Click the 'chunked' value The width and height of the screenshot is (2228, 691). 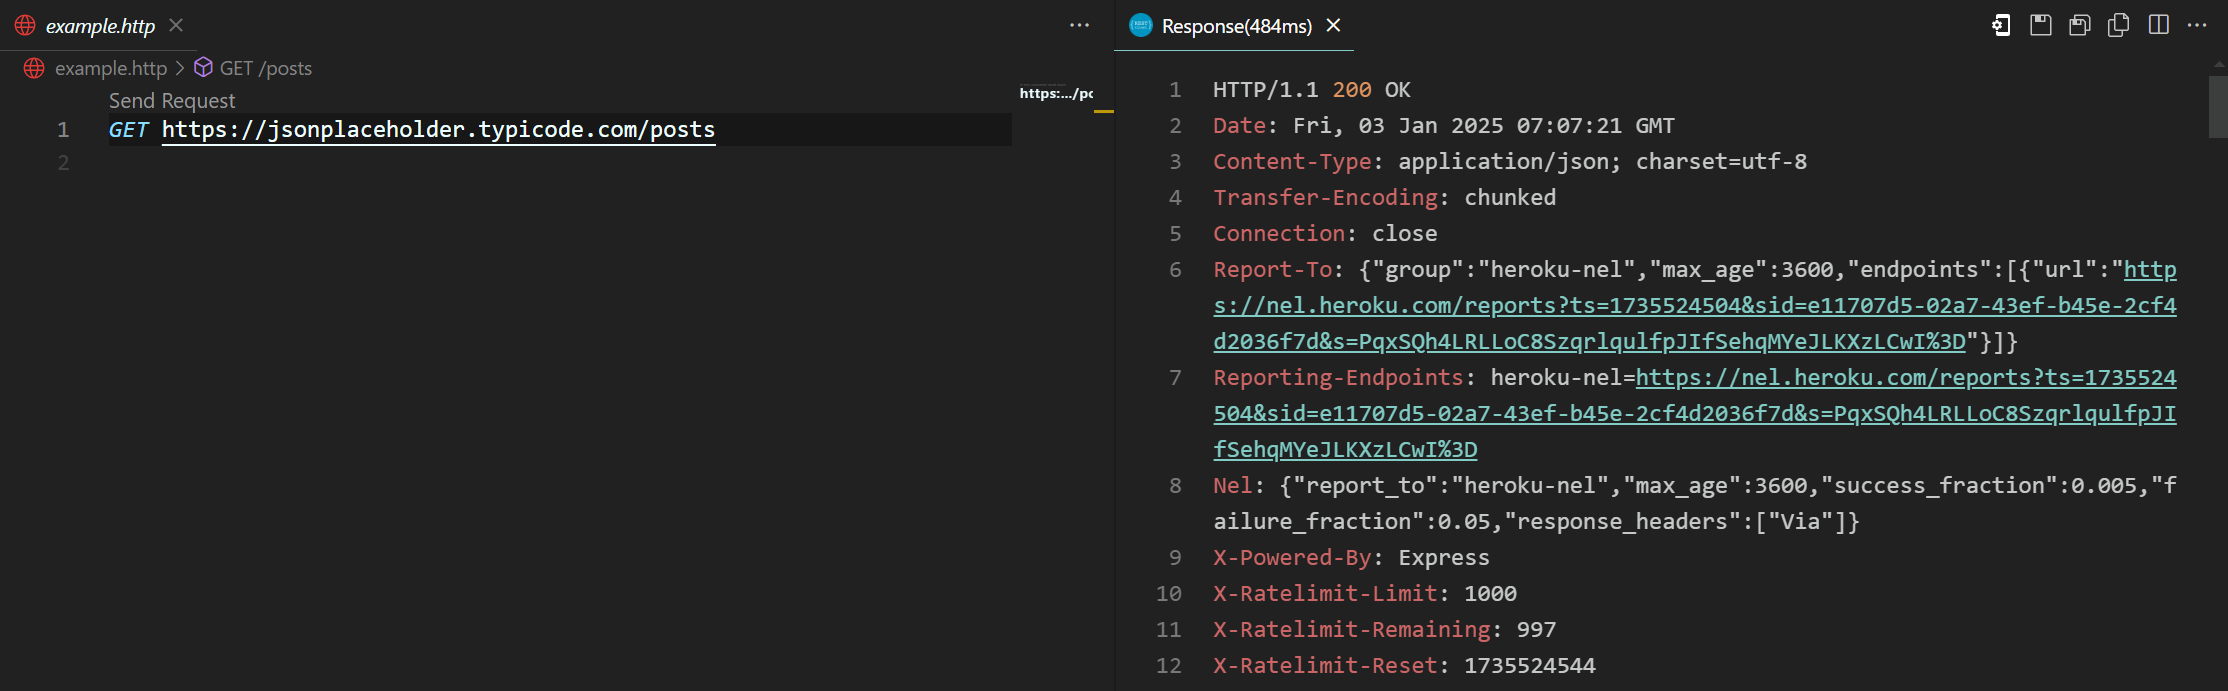tap(1510, 198)
